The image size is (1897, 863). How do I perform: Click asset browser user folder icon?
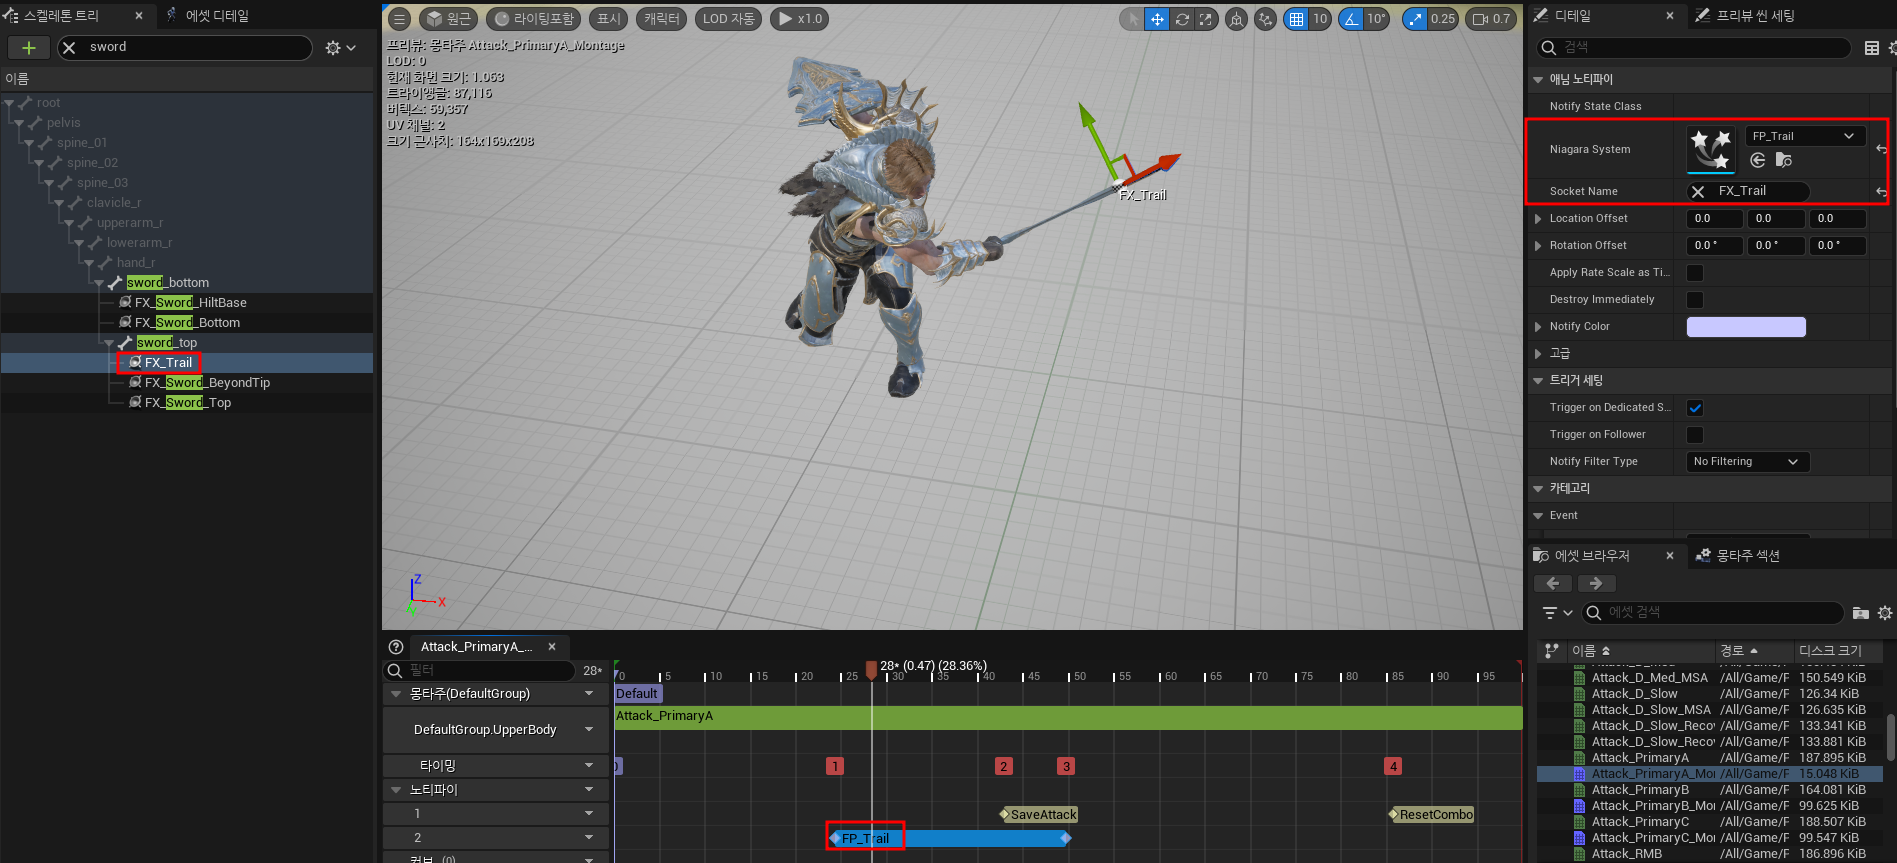tap(1860, 613)
